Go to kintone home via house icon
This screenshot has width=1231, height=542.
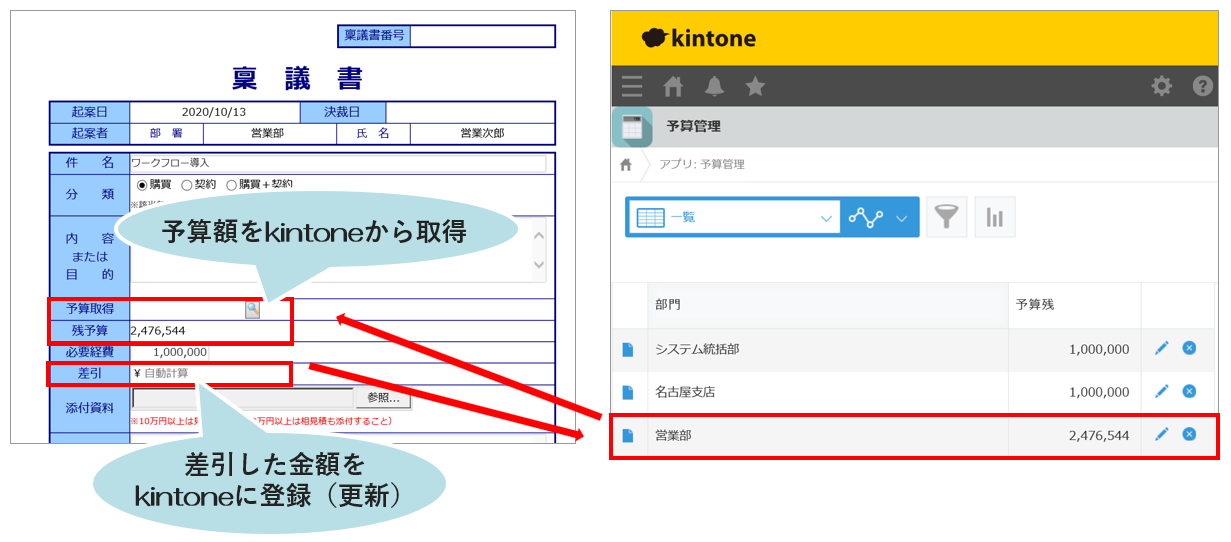[673, 86]
